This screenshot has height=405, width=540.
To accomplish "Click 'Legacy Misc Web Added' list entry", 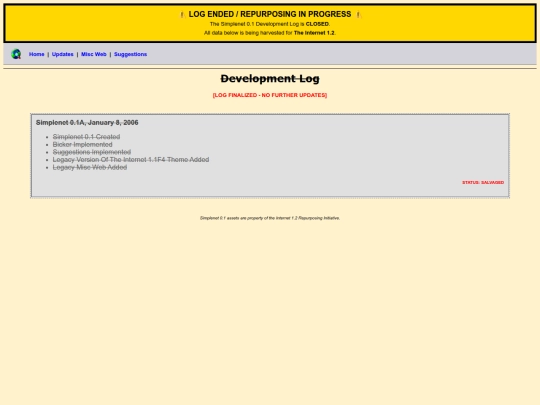I will coord(90,167).
